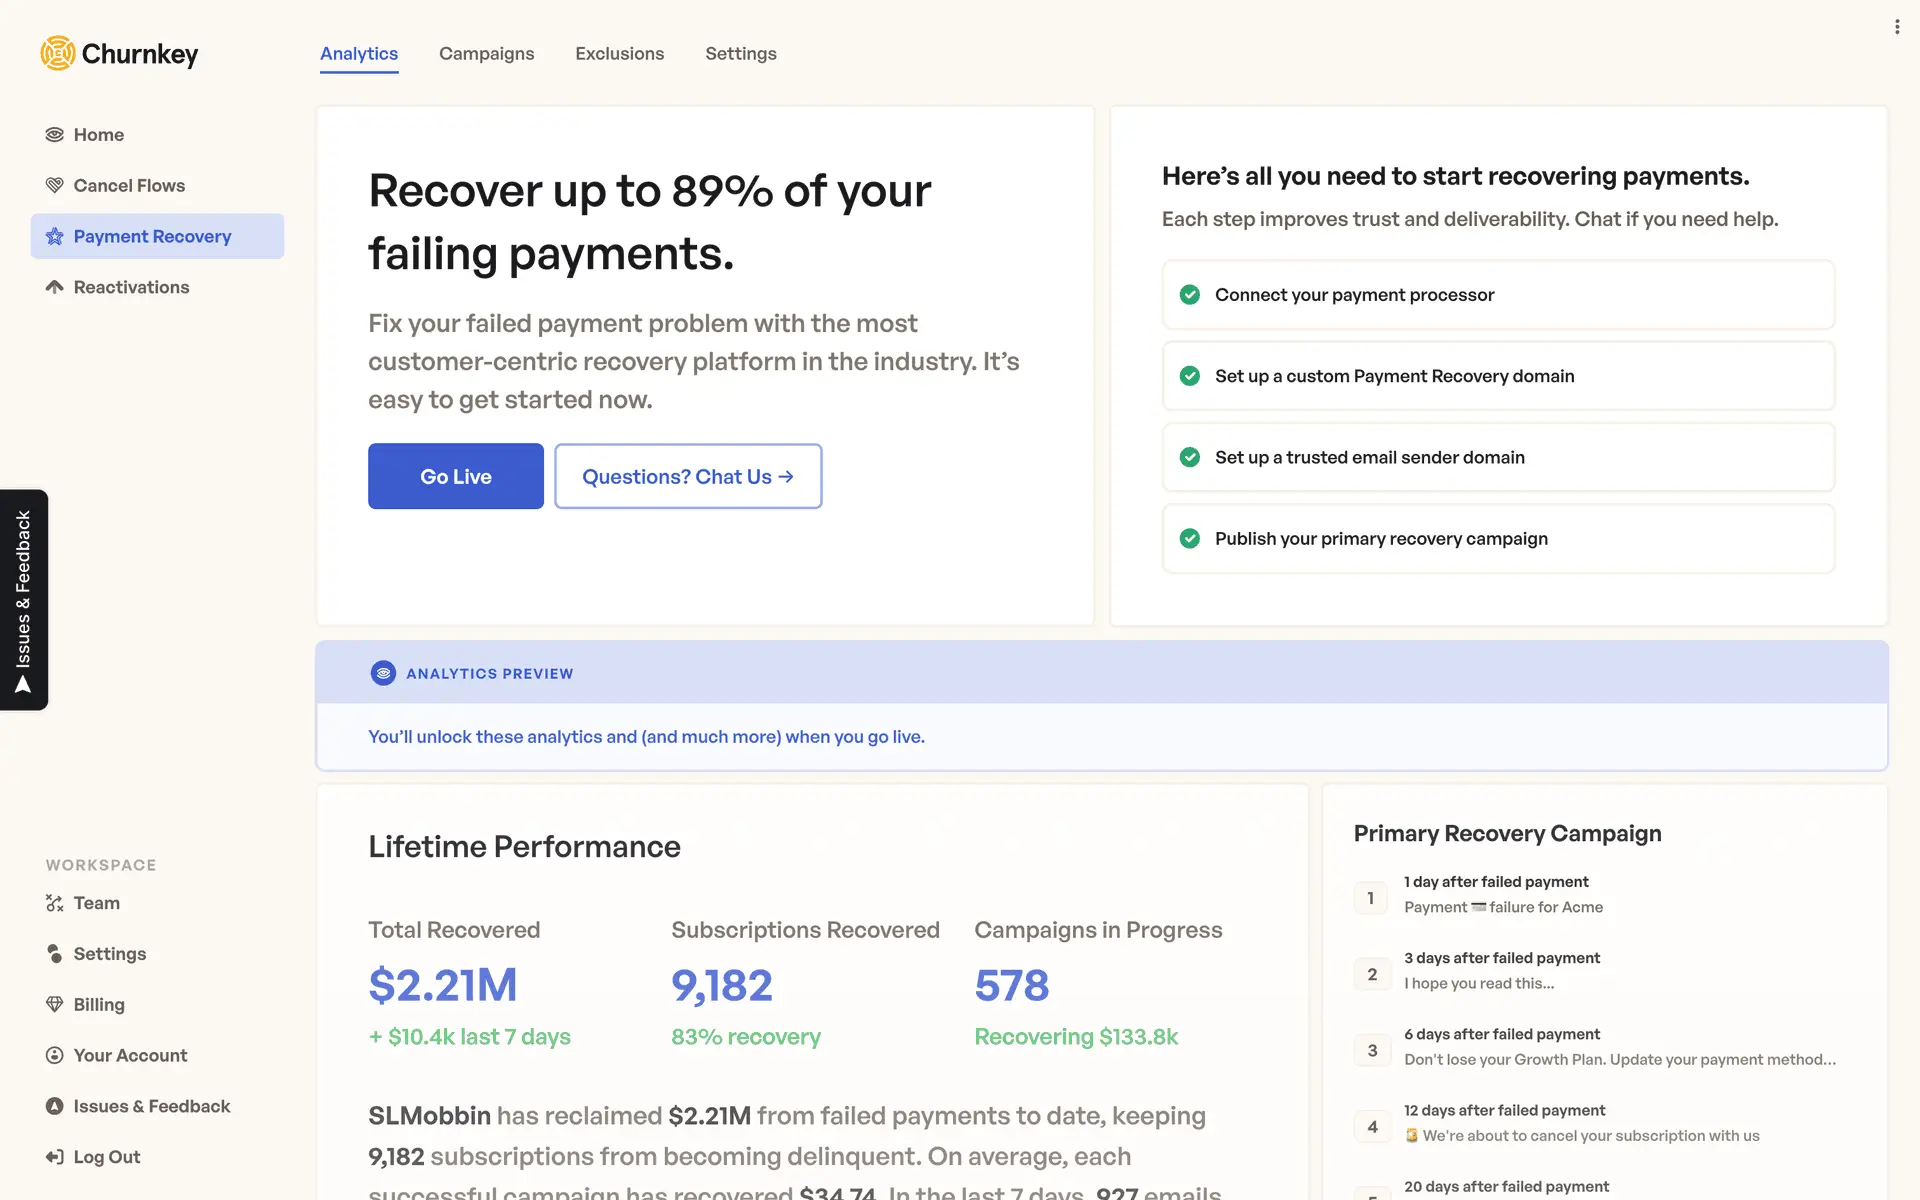This screenshot has width=1920, height=1200.
Task: Open the Cancel Flows section
Action: pyautogui.click(x=128, y=186)
